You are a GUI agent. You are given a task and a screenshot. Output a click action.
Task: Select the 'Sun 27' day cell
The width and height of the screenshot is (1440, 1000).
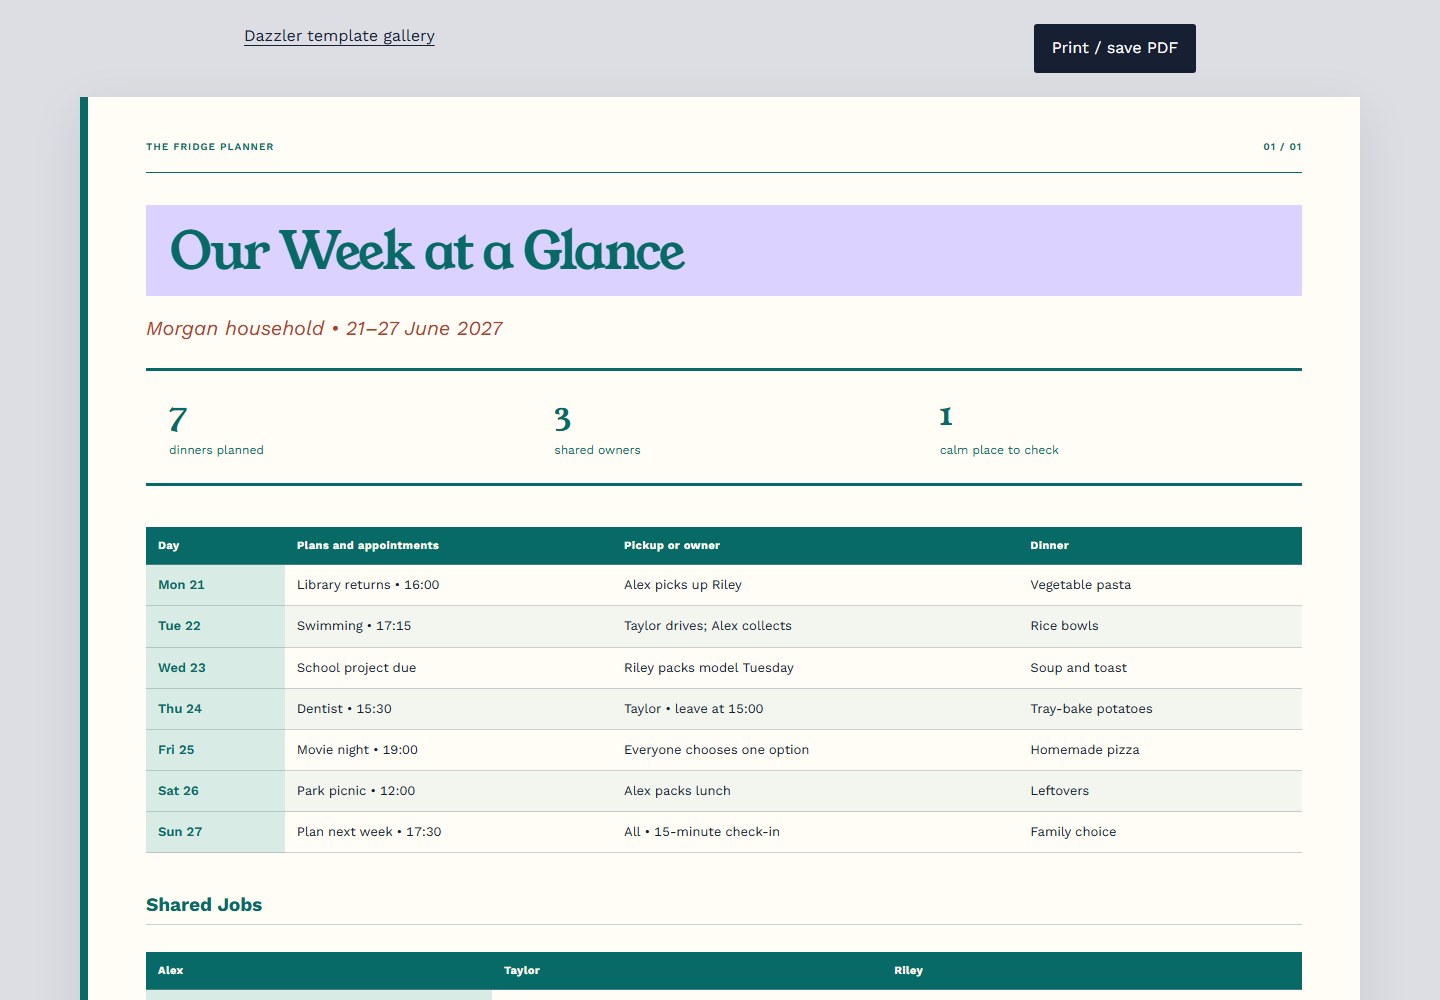[215, 832]
